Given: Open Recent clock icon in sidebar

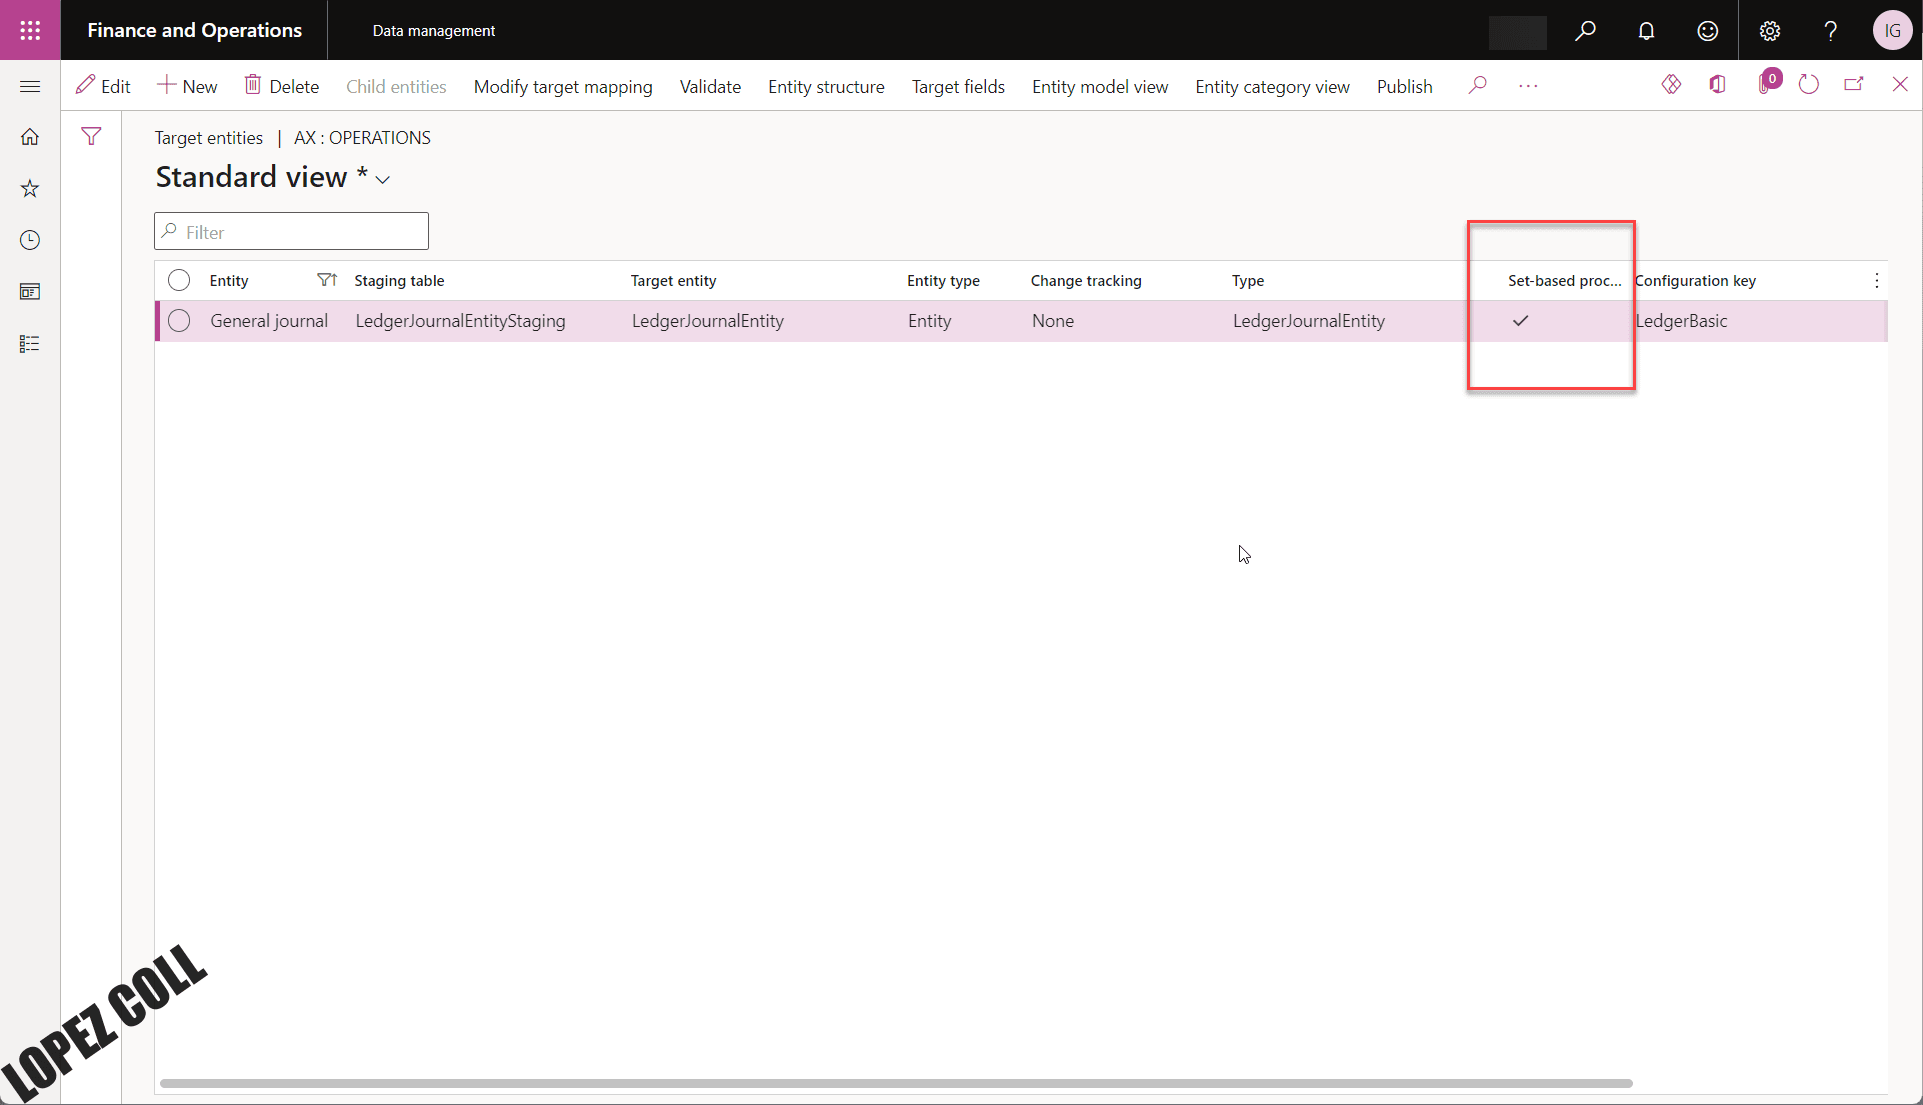Looking at the screenshot, I should [x=30, y=240].
